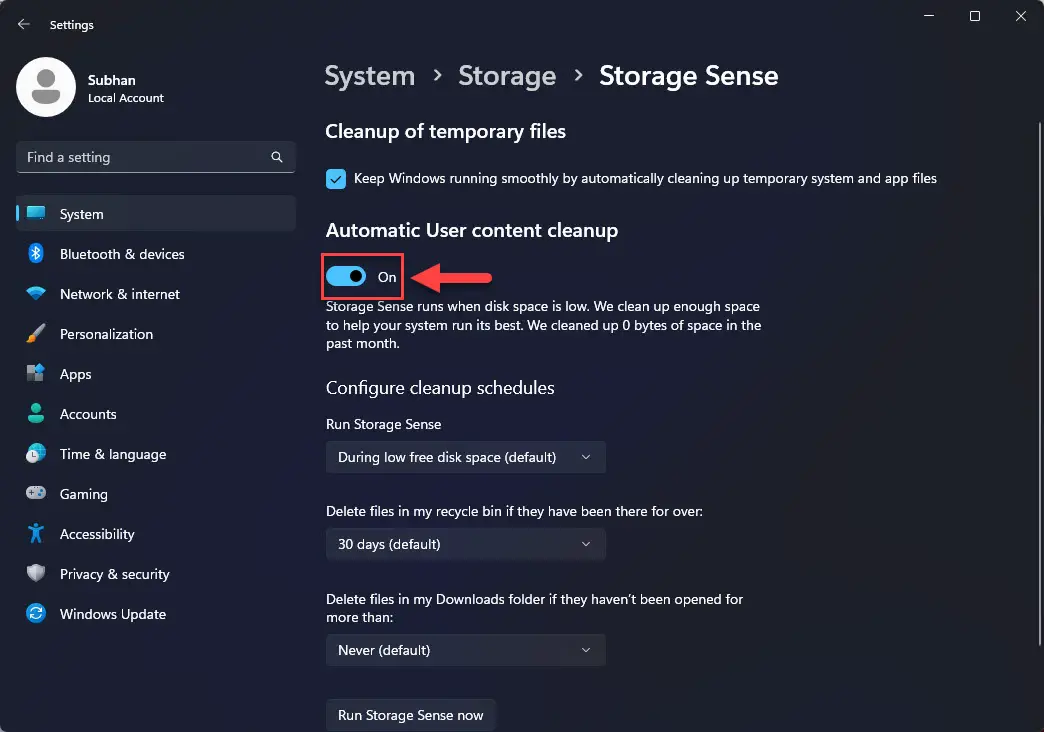
Task: Click Storage in the breadcrumb
Action: coord(507,76)
